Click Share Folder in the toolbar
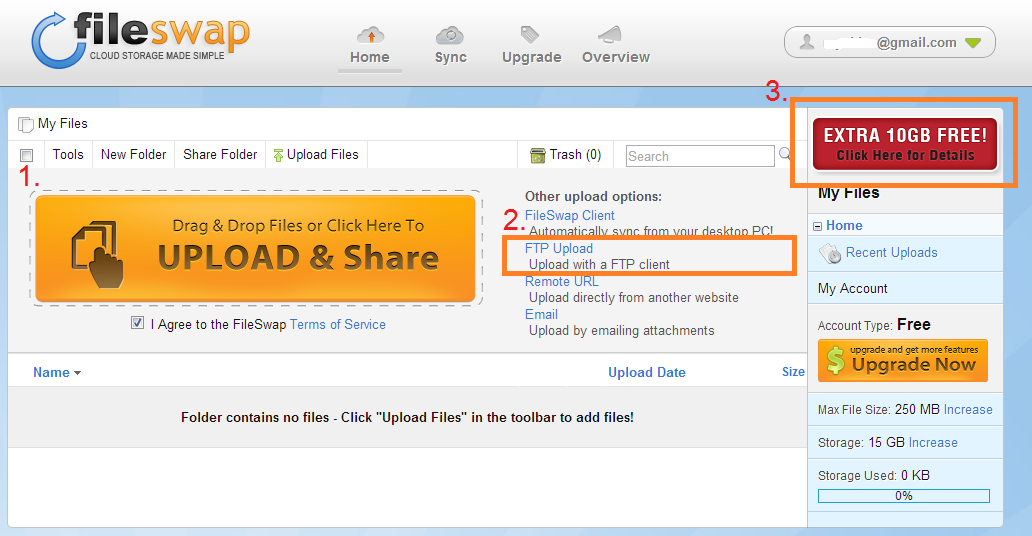The image size is (1032, 536). (220, 155)
